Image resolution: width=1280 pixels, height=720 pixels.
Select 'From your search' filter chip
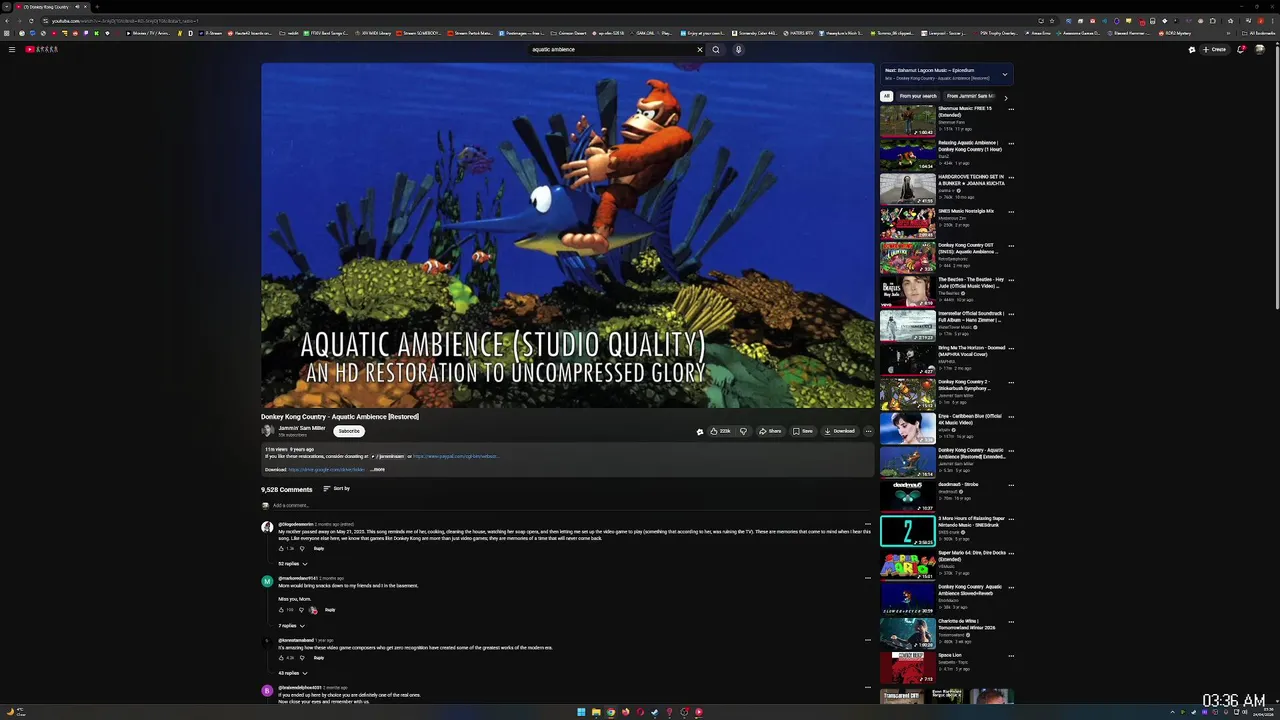(x=918, y=96)
